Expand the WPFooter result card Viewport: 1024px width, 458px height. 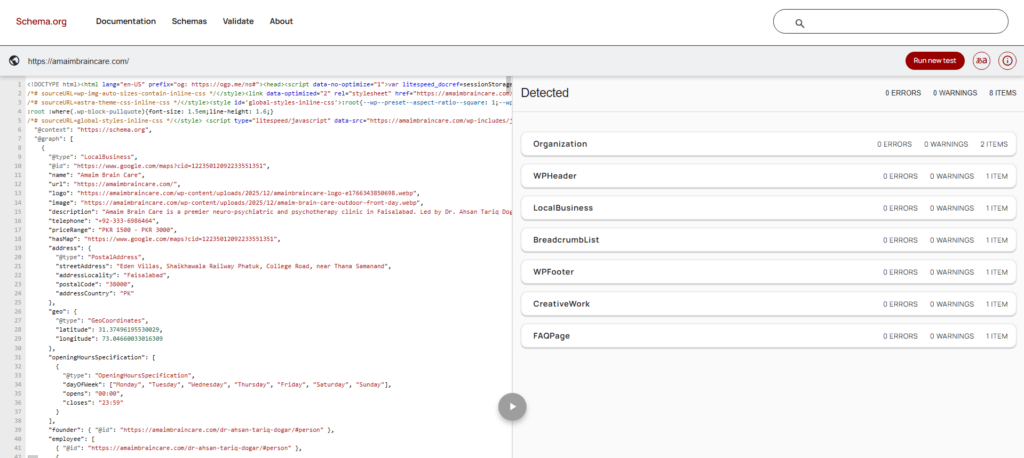click(x=769, y=272)
